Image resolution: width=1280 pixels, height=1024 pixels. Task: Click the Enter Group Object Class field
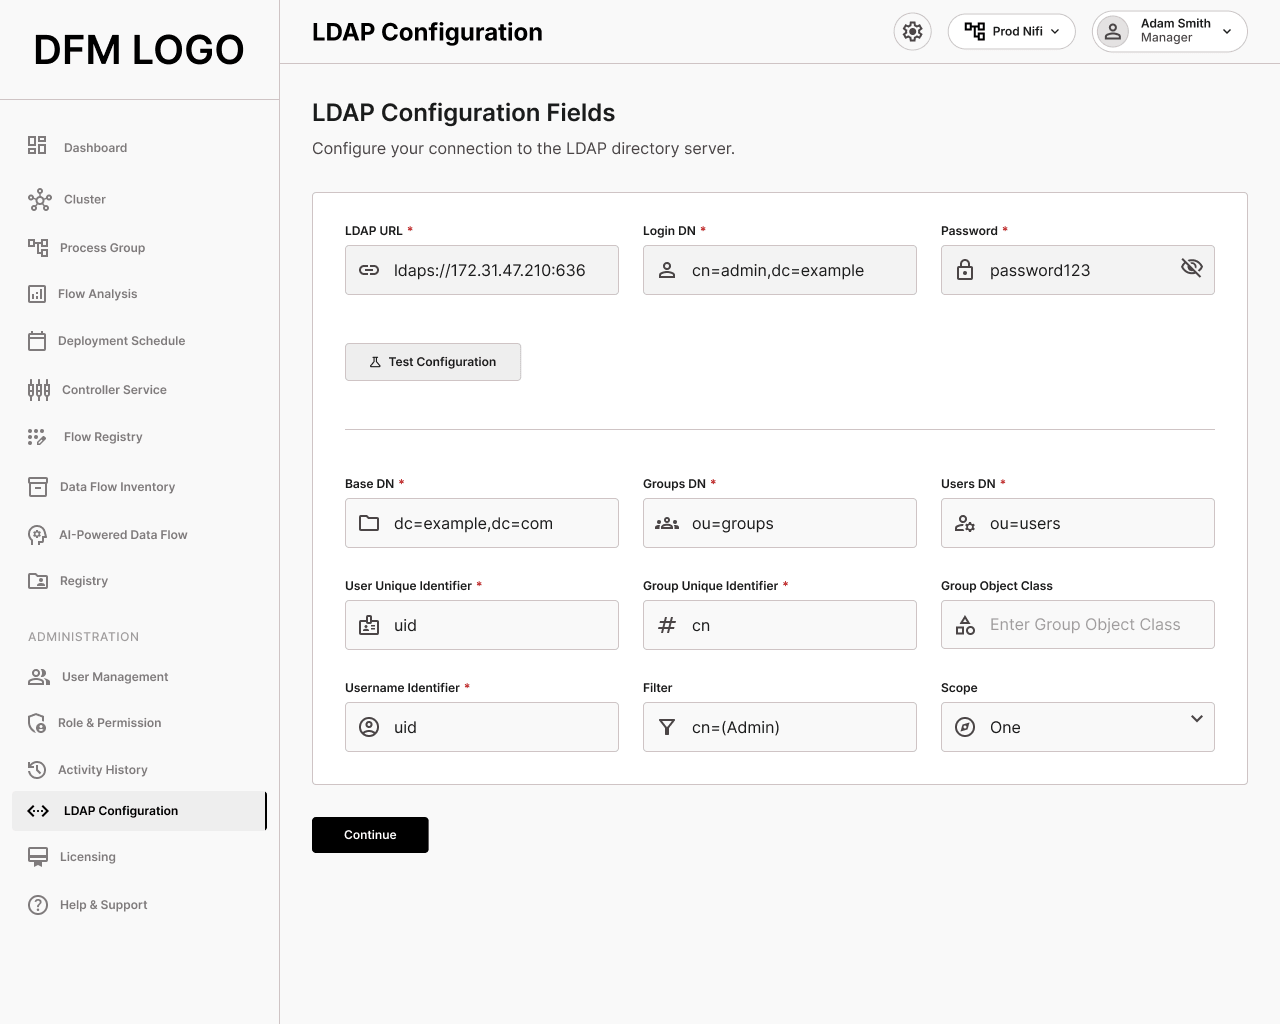click(x=1078, y=625)
